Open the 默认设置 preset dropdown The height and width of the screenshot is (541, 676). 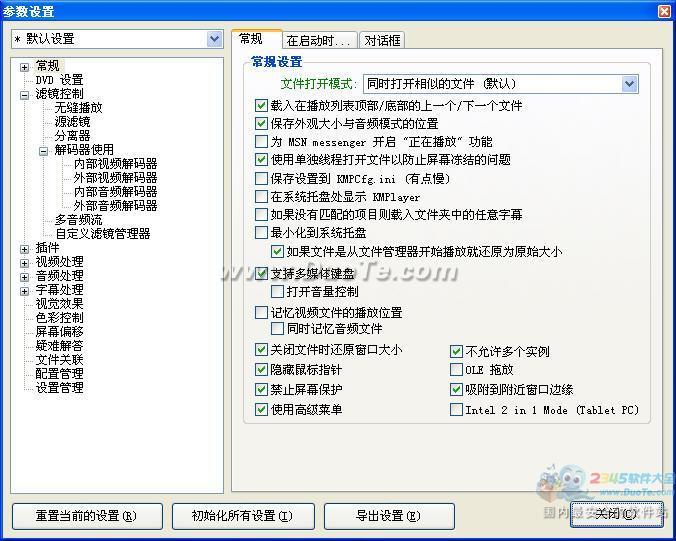click(214, 39)
